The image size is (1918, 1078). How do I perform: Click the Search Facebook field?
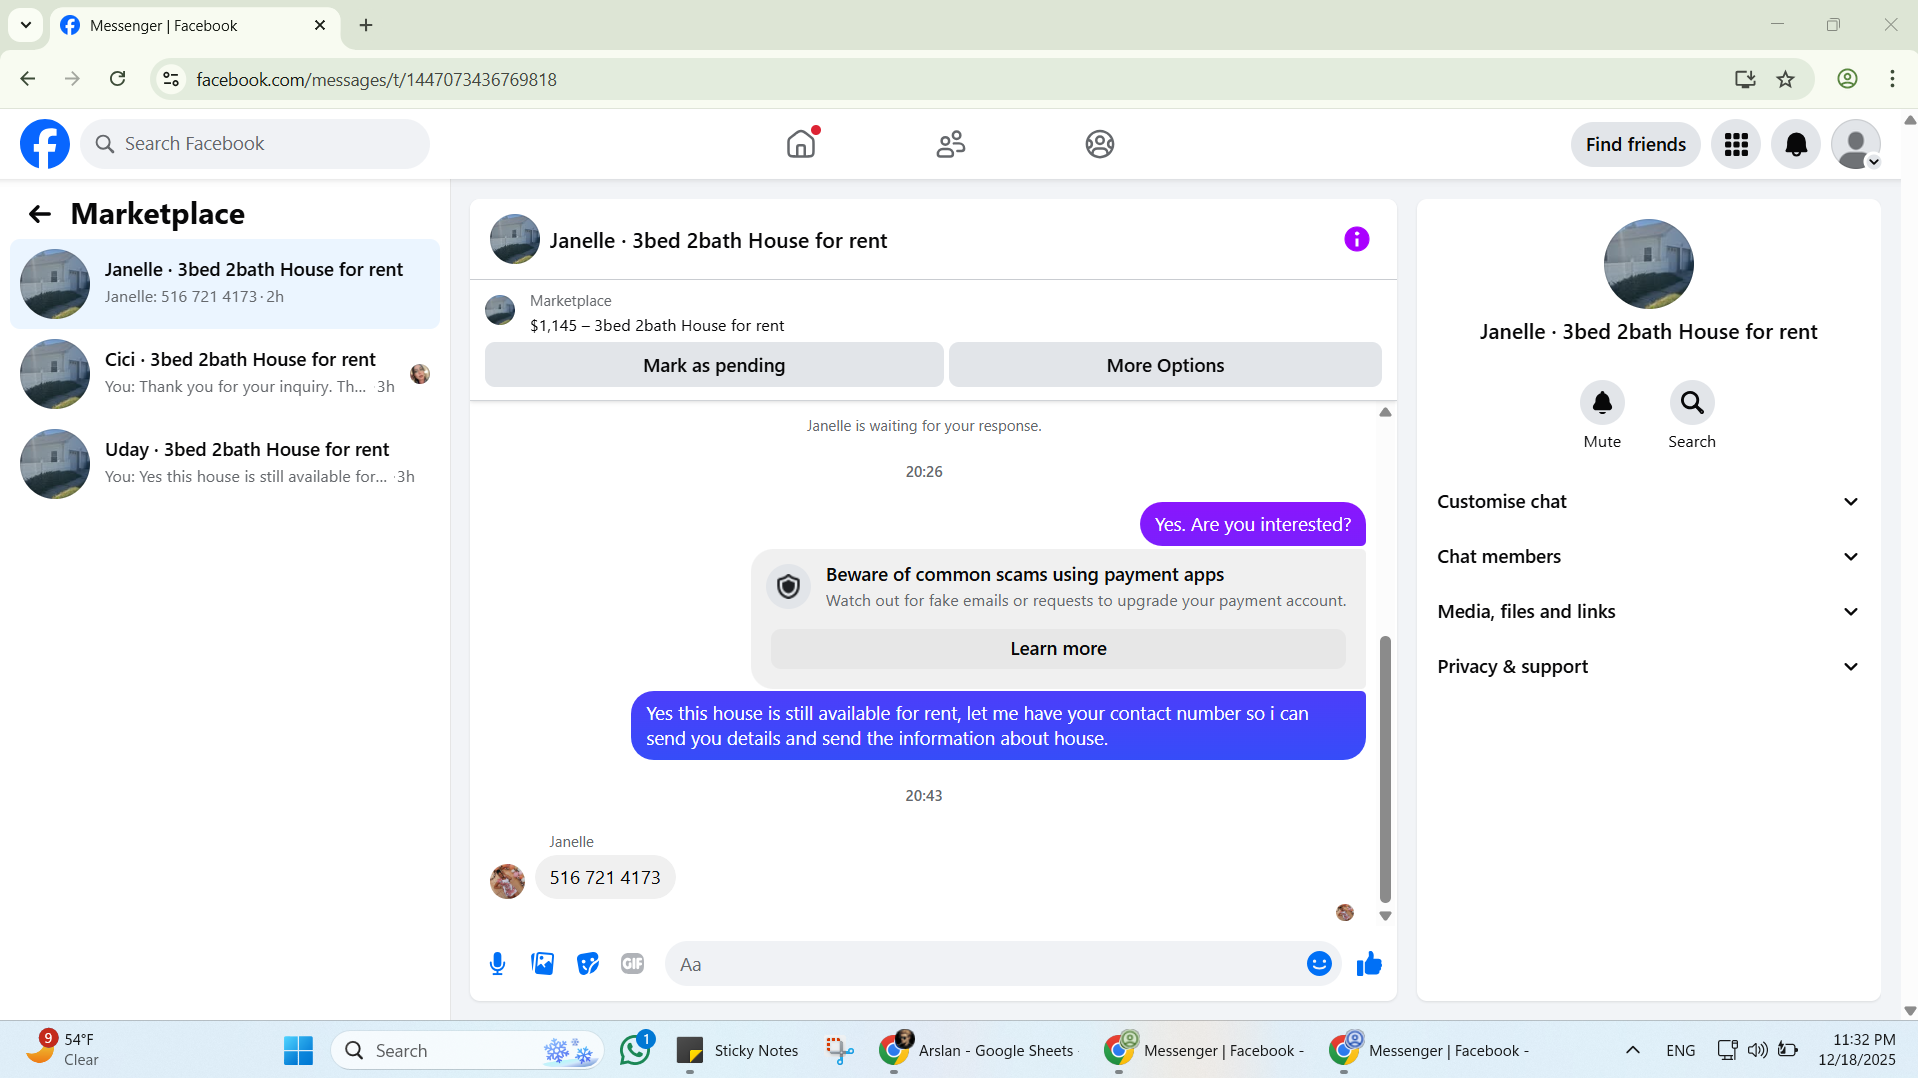(x=255, y=144)
